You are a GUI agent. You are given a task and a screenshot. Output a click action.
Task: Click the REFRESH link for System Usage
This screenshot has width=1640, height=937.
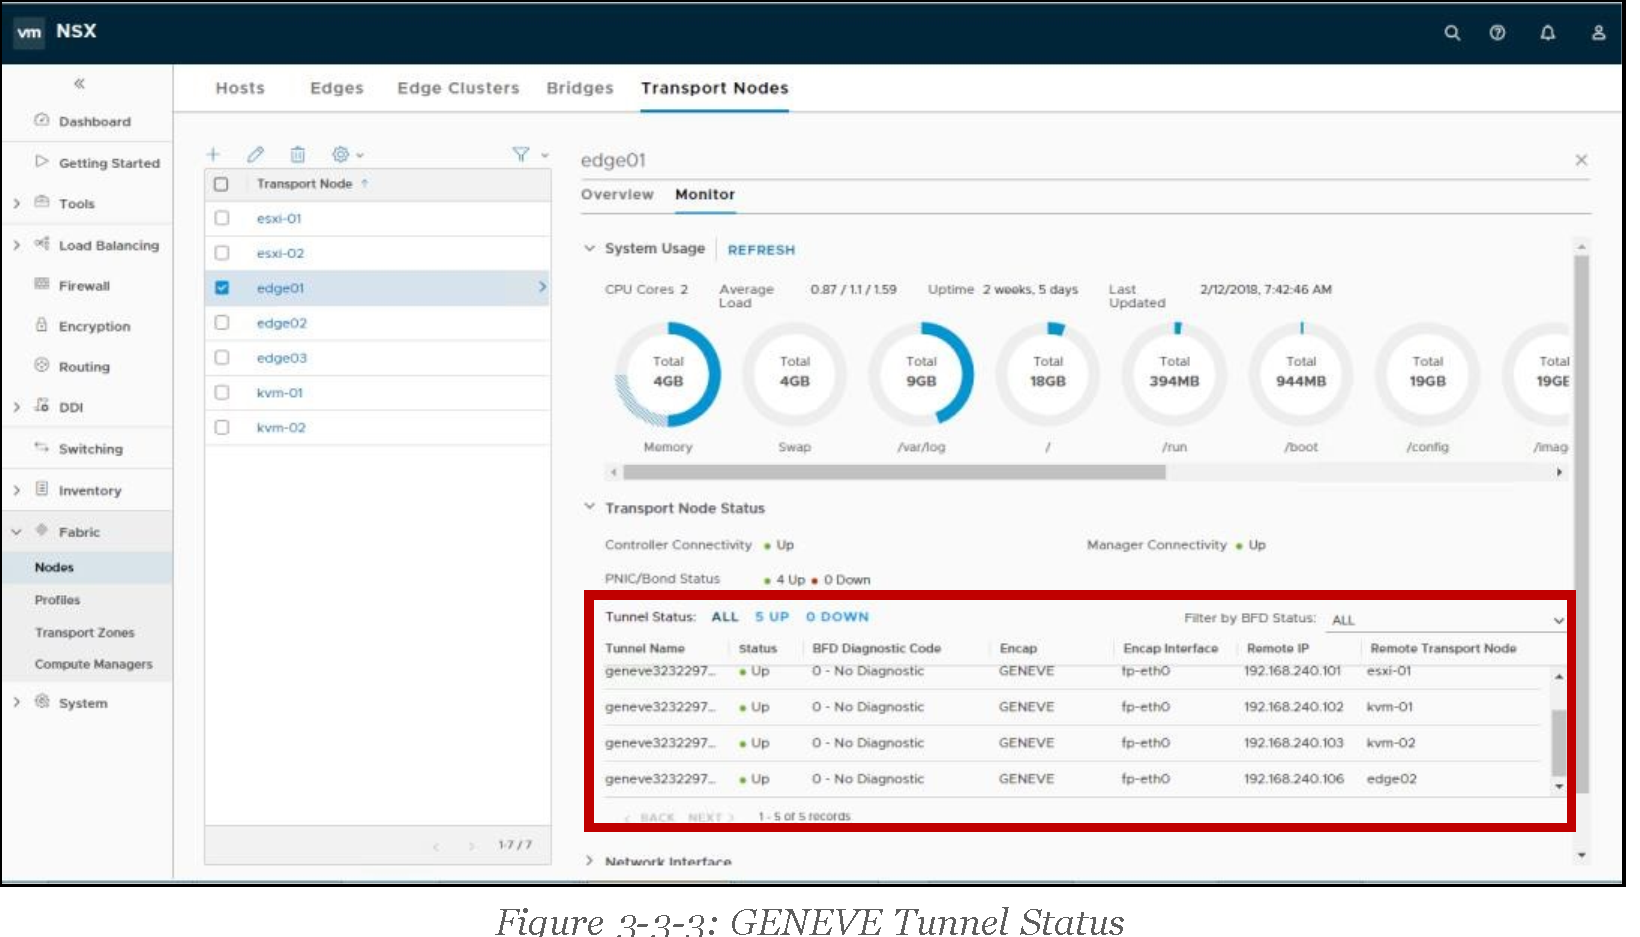coord(761,250)
